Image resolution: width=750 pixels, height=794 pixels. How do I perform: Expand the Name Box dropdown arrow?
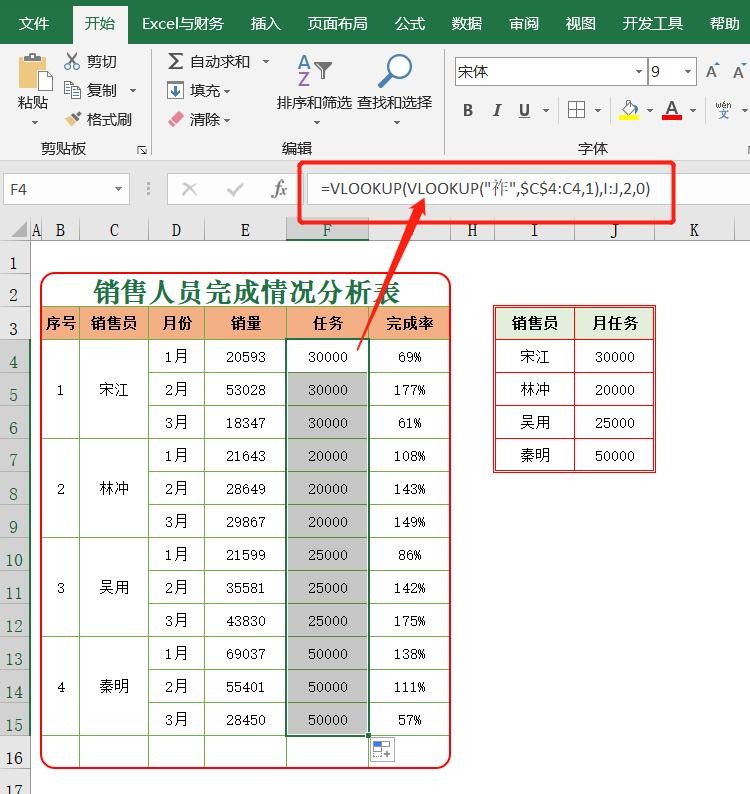pyautogui.click(x=119, y=189)
